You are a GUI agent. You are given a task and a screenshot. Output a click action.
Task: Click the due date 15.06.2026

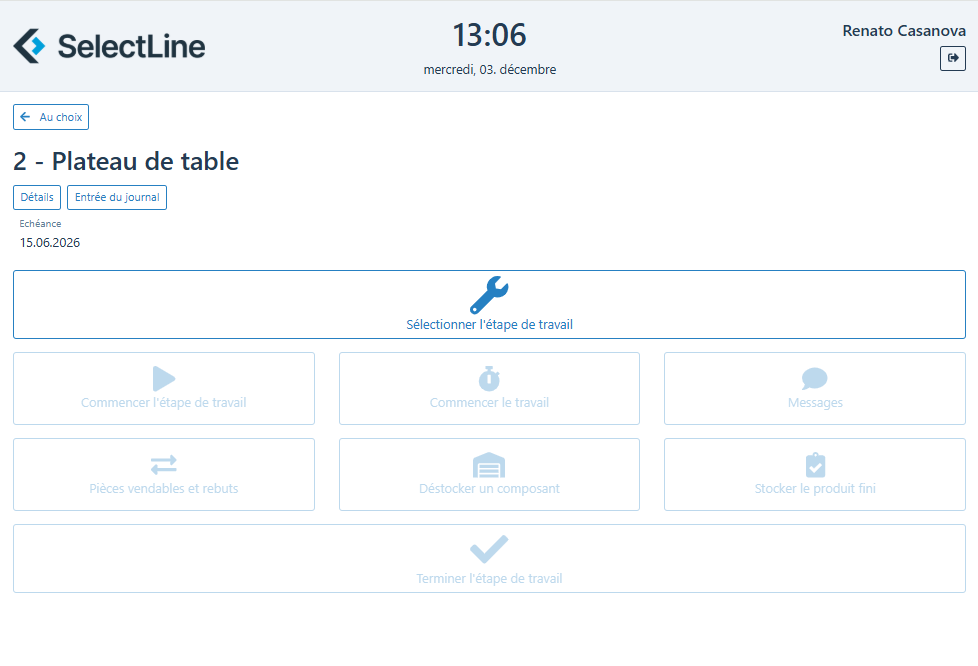[x=50, y=242]
